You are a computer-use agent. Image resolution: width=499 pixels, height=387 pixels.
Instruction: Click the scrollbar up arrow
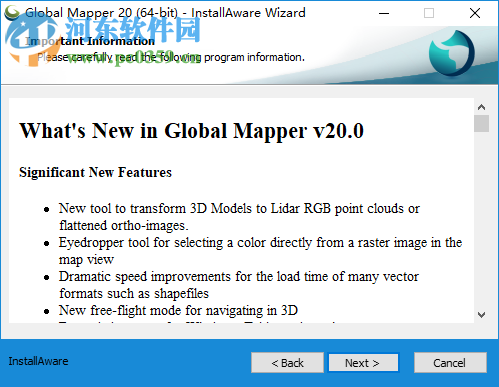pyautogui.click(x=481, y=107)
